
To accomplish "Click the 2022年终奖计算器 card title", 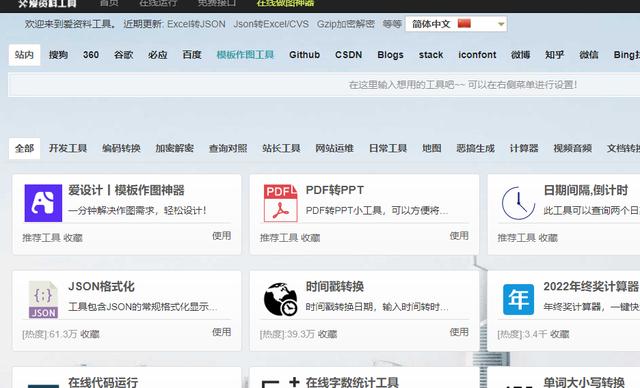I will pyautogui.click(x=591, y=286).
